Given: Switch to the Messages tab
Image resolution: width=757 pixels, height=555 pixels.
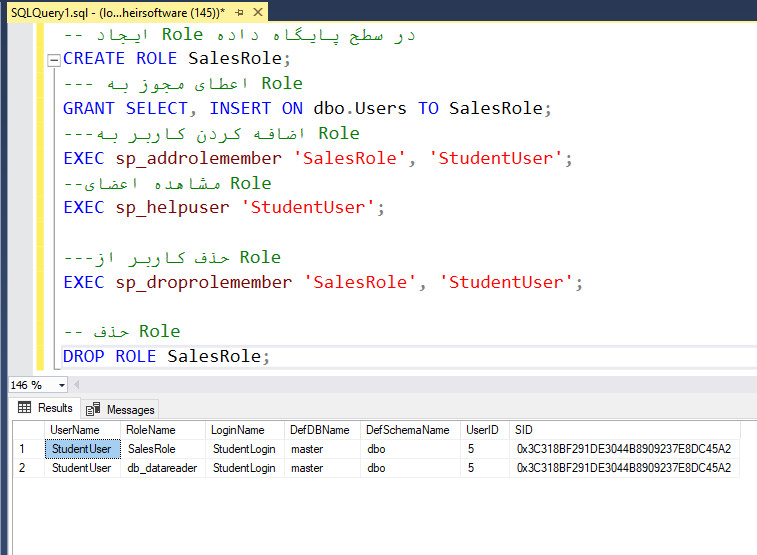Looking at the screenshot, I should pyautogui.click(x=120, y=409).
